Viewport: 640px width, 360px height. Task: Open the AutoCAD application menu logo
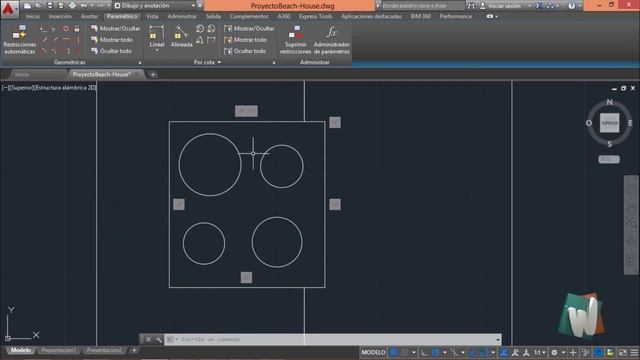[9, 9]
